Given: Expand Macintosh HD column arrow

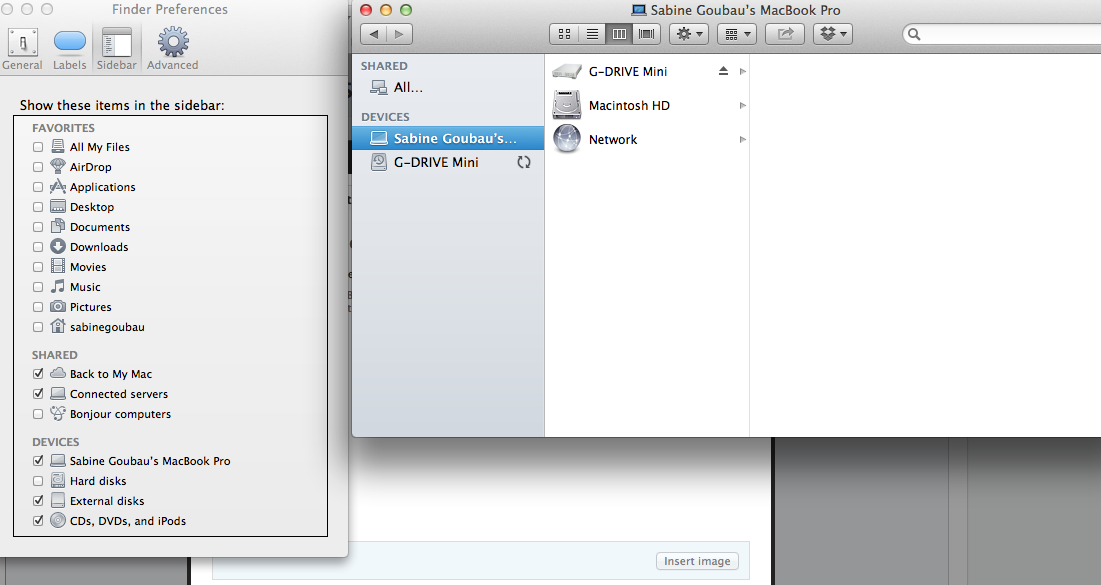Looking at the screenshot, I should point(742,105).
